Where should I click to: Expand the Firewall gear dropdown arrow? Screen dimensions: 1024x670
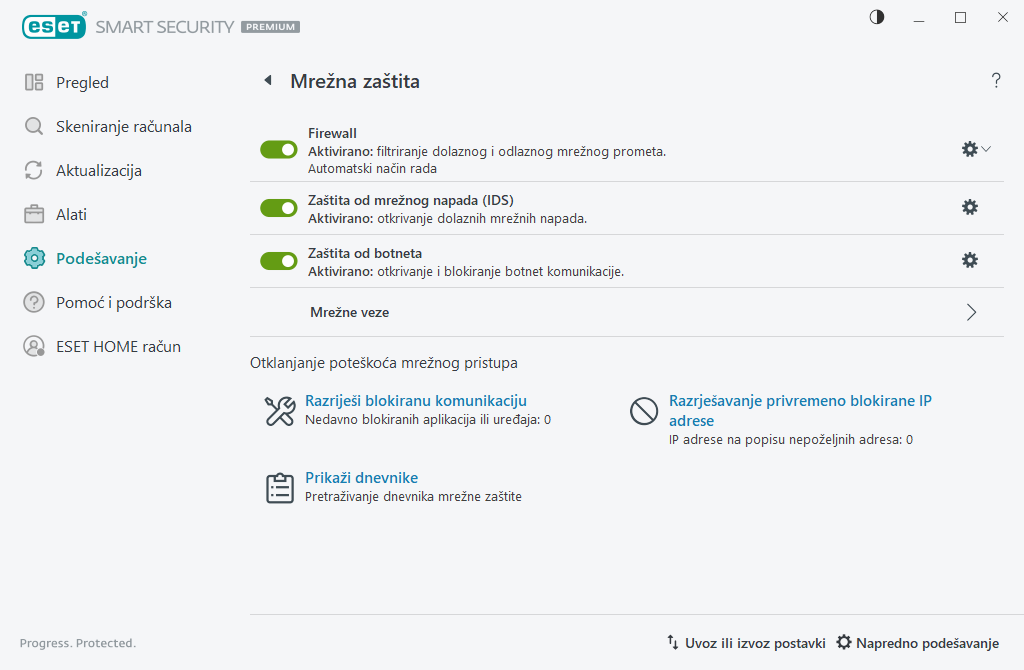[x=986, y=149]
